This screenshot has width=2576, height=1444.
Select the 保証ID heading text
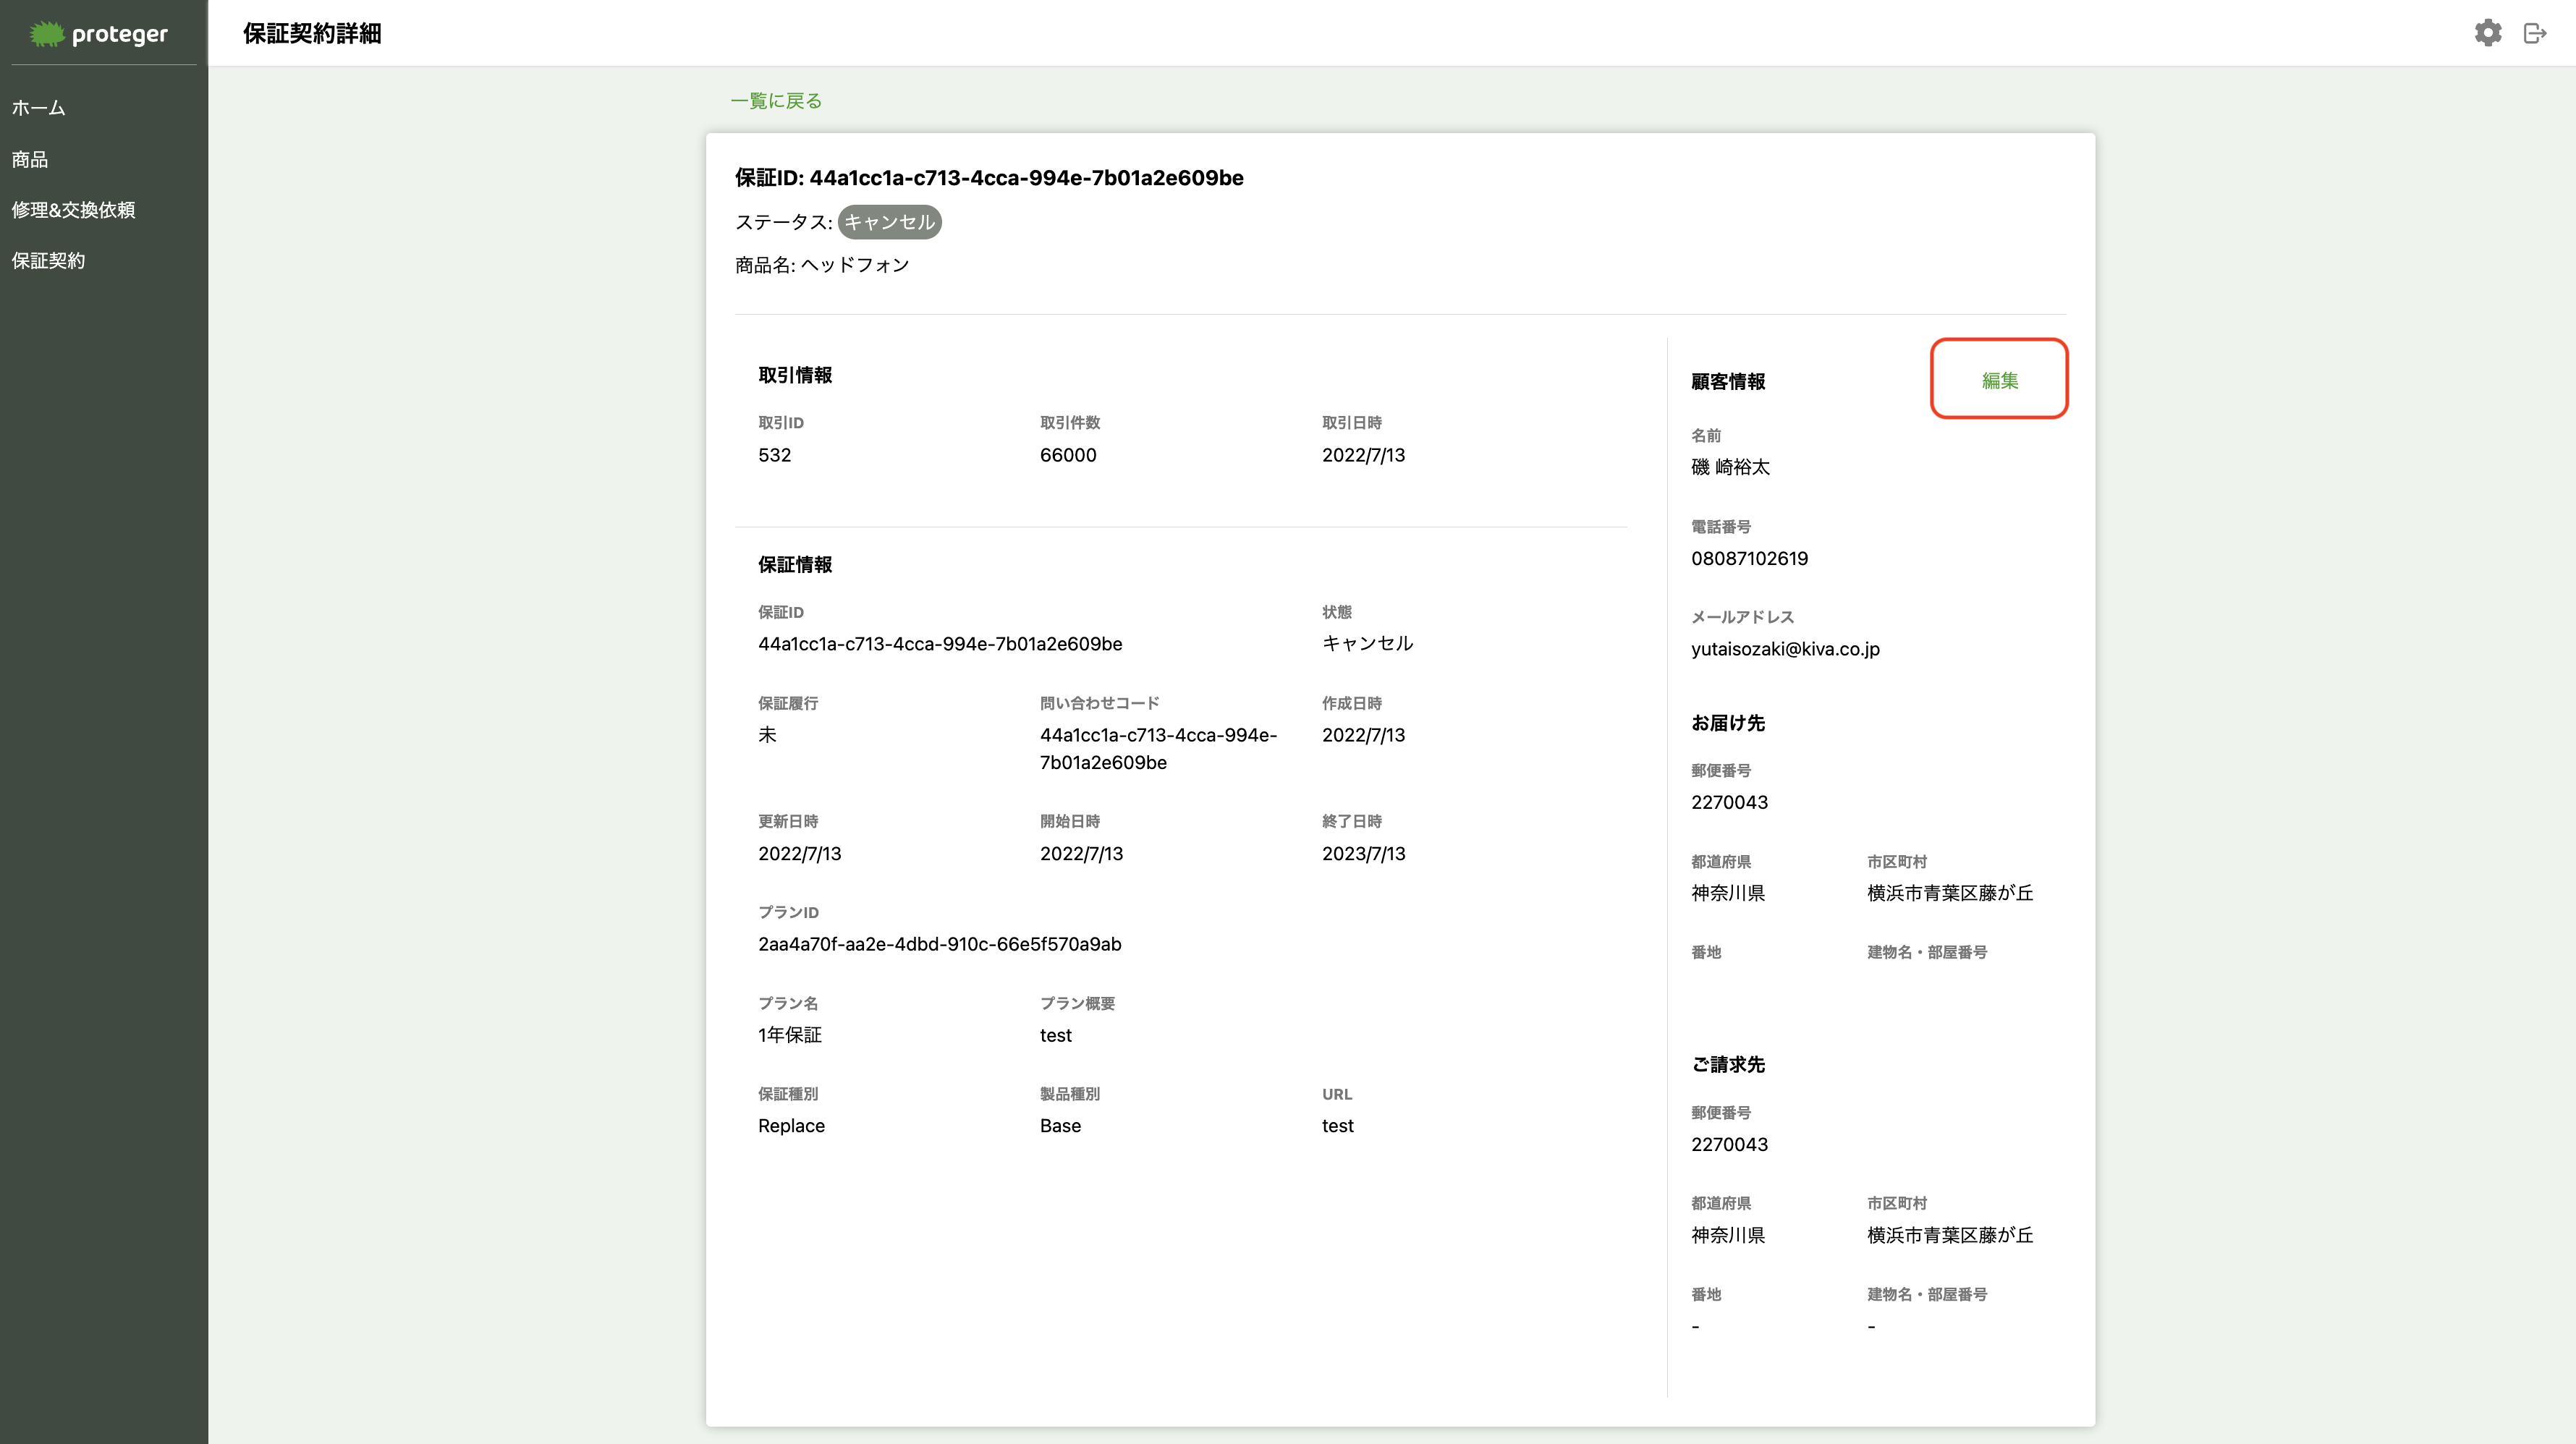pos(989,178)
